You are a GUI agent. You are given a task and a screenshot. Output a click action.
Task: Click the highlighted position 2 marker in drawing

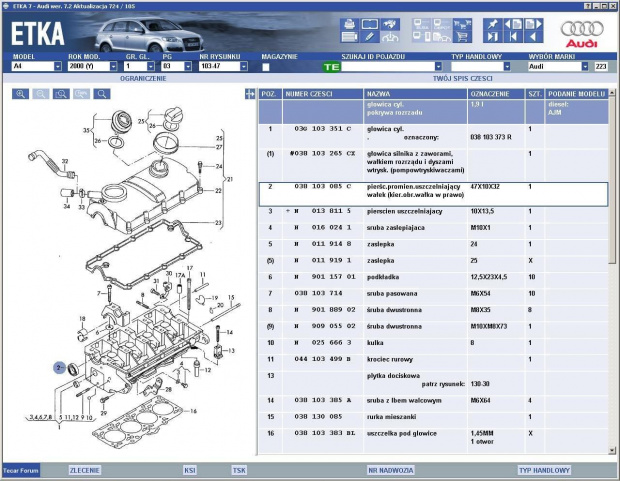(59, 368)
